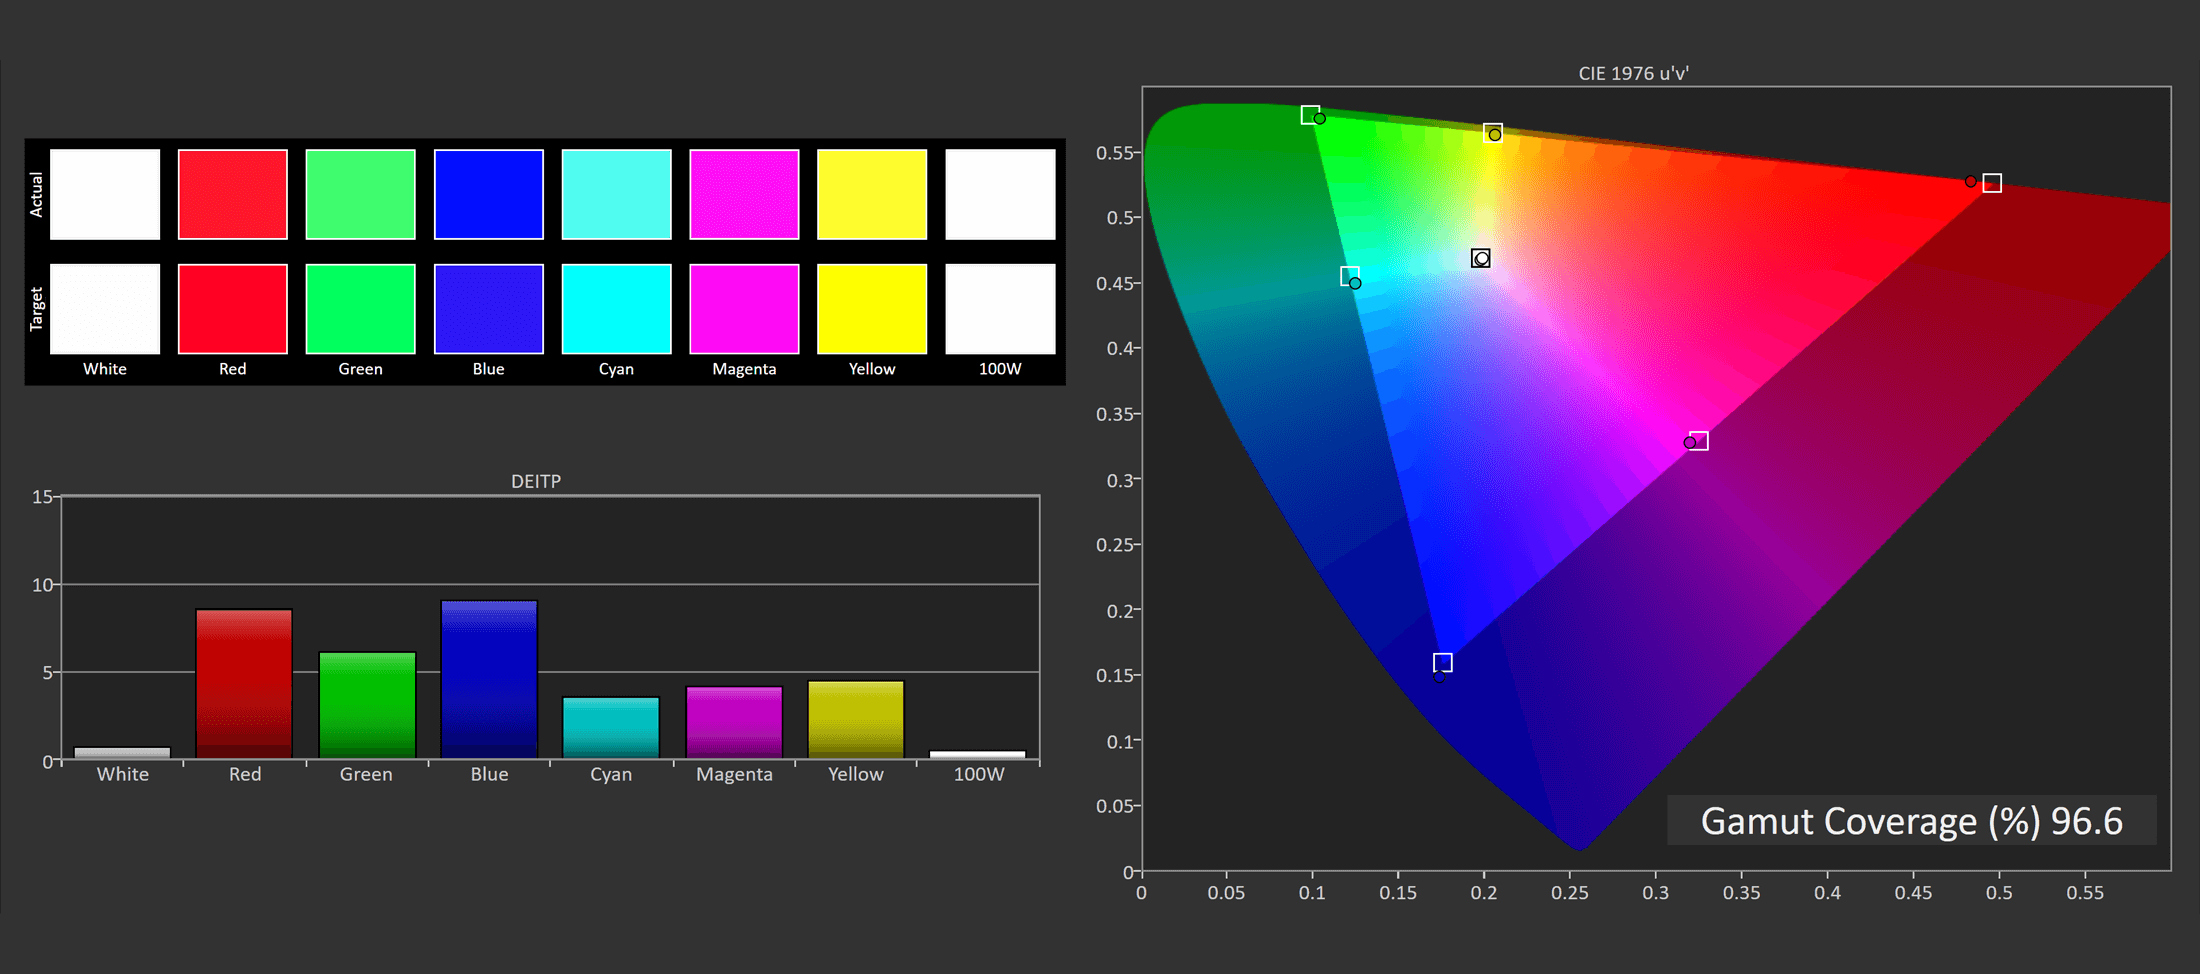Viewport: 2200px width, 974px height.
Task: Select the Target Yellow swatch
Action: point(872,309)
